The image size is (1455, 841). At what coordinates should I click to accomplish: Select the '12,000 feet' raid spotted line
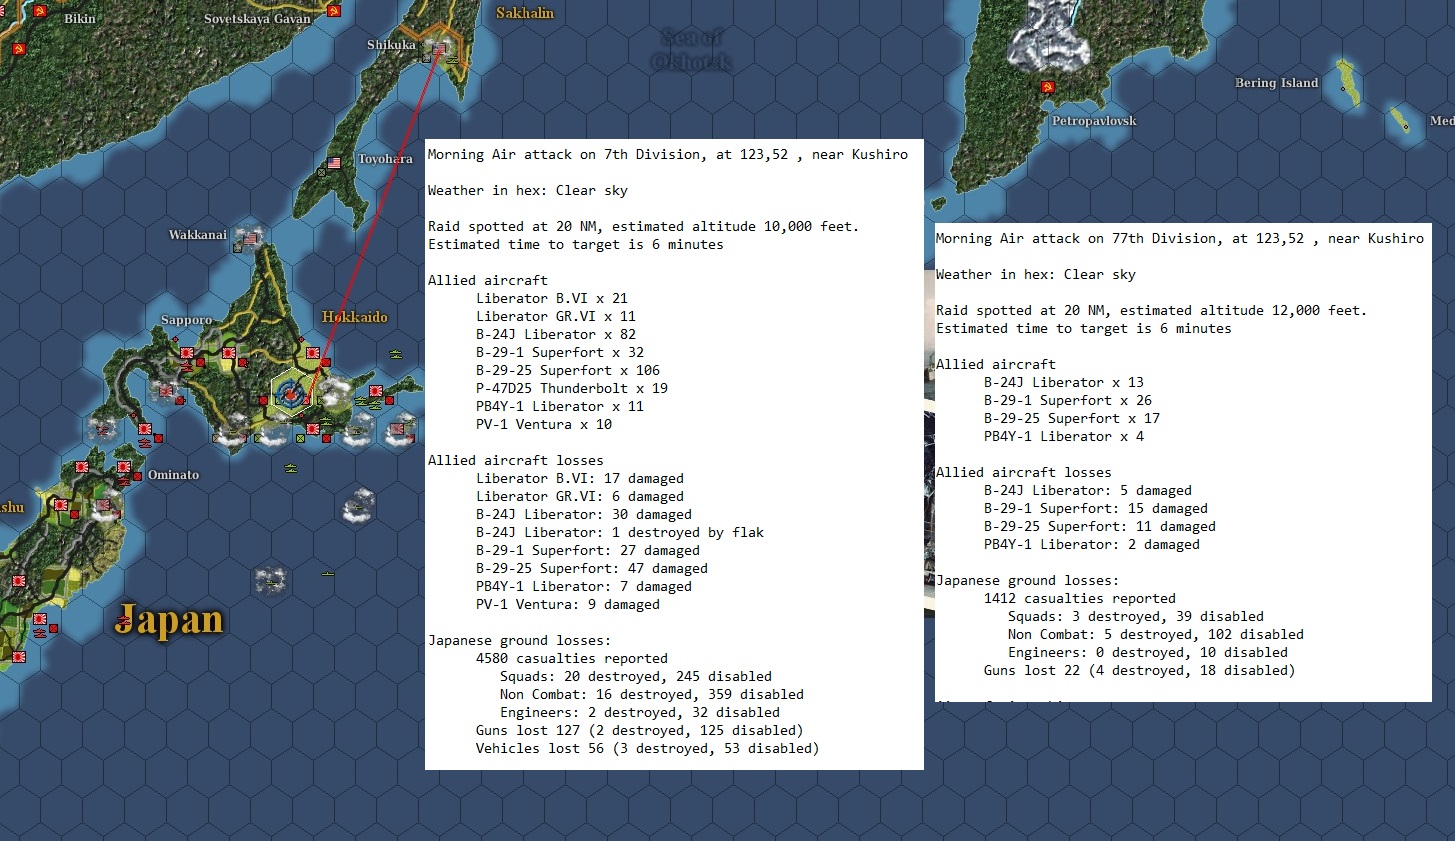[1152, 310]
